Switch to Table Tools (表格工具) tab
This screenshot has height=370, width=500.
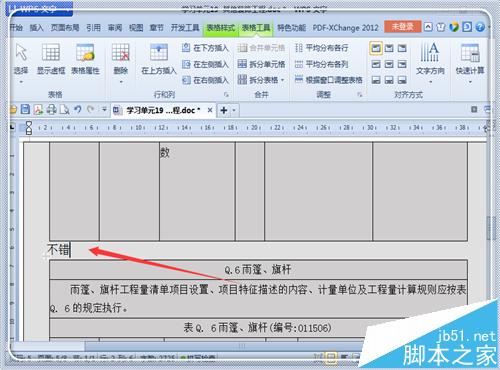click(x=256, y=27)
